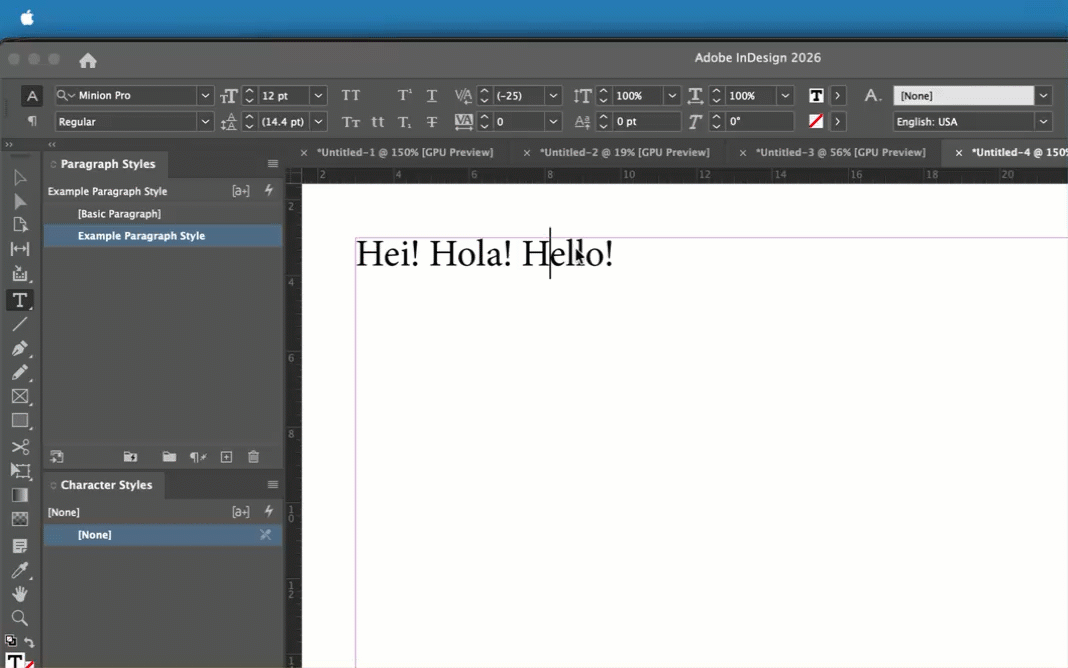Viewport: 1068px width, 668px height.
Task: Click the add style to CC library icon
Action: (x=130, y=457)
